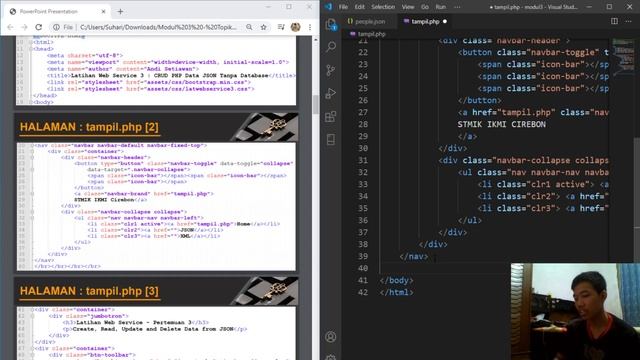Viewport: 640px width, 360px height.
Task: Open the Extensions view in VS Code
Action: click(331, 117)
